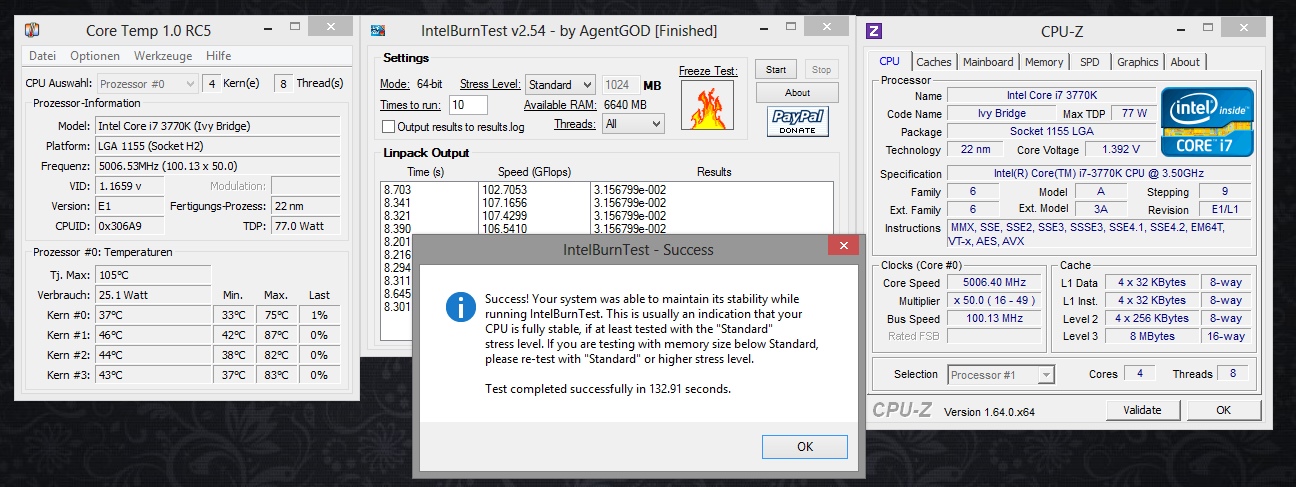This screenshot has width=1296, height=487.
Task: Click Kern #0 temperature 37°C
Action: click(x=153, y=315)
